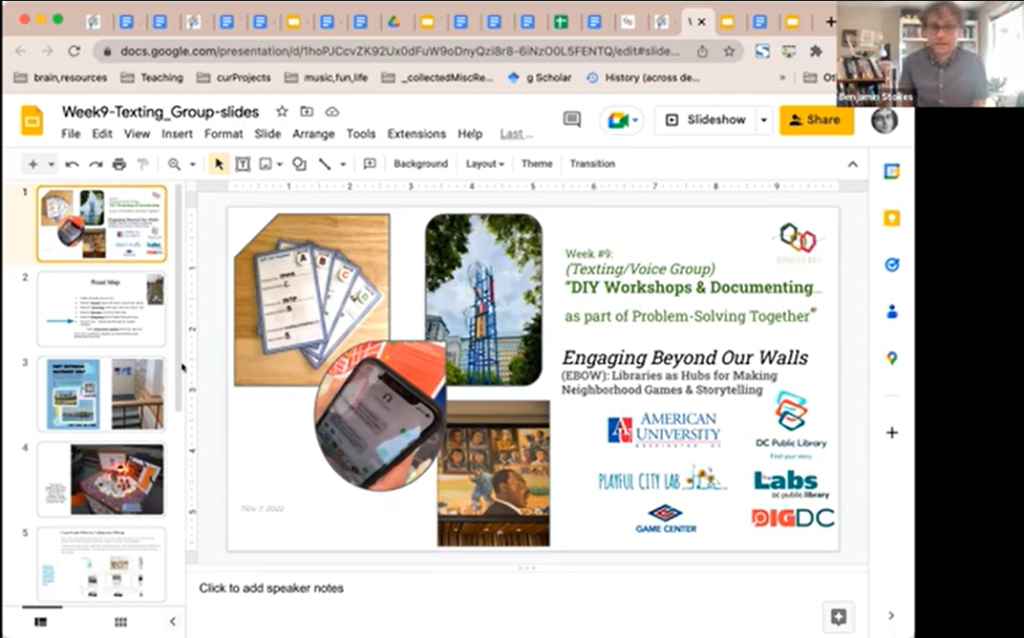Open the Background settings
The height and width of the screenshot is (638, 1024).
click(421, 164)
